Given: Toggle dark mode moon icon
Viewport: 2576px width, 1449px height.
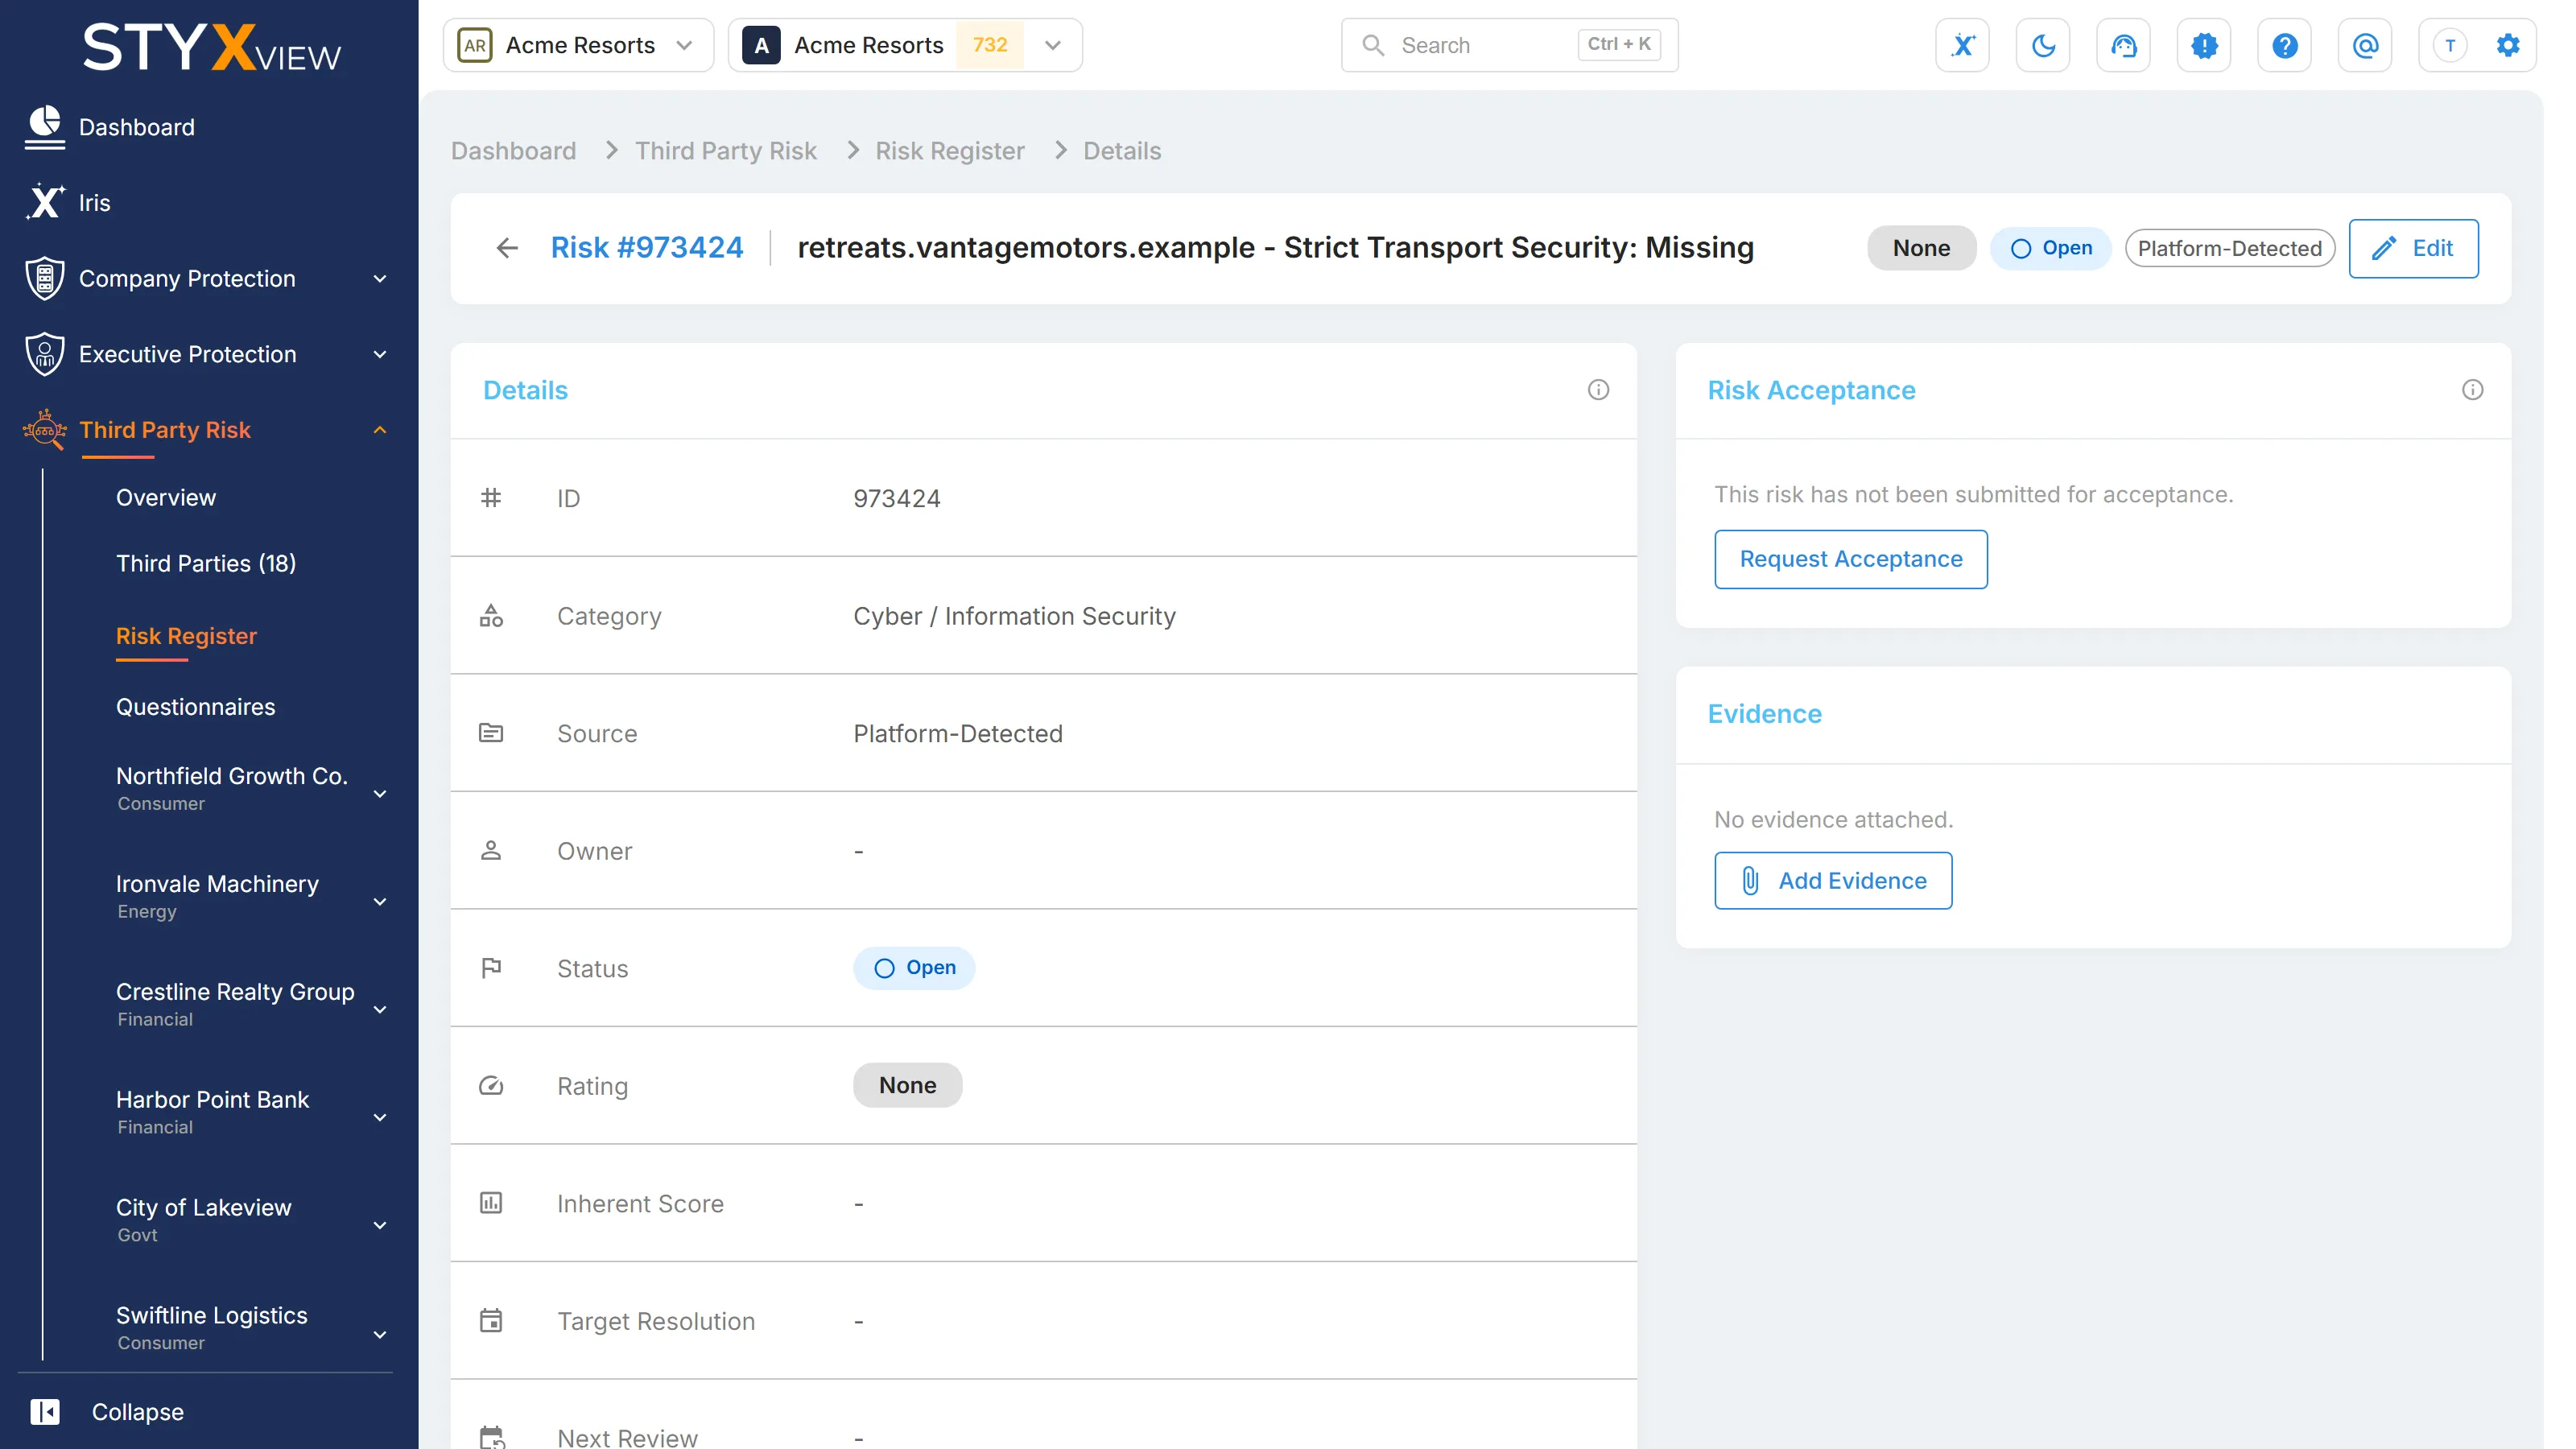Looking at the screenshot, I should coord(2043,45).
